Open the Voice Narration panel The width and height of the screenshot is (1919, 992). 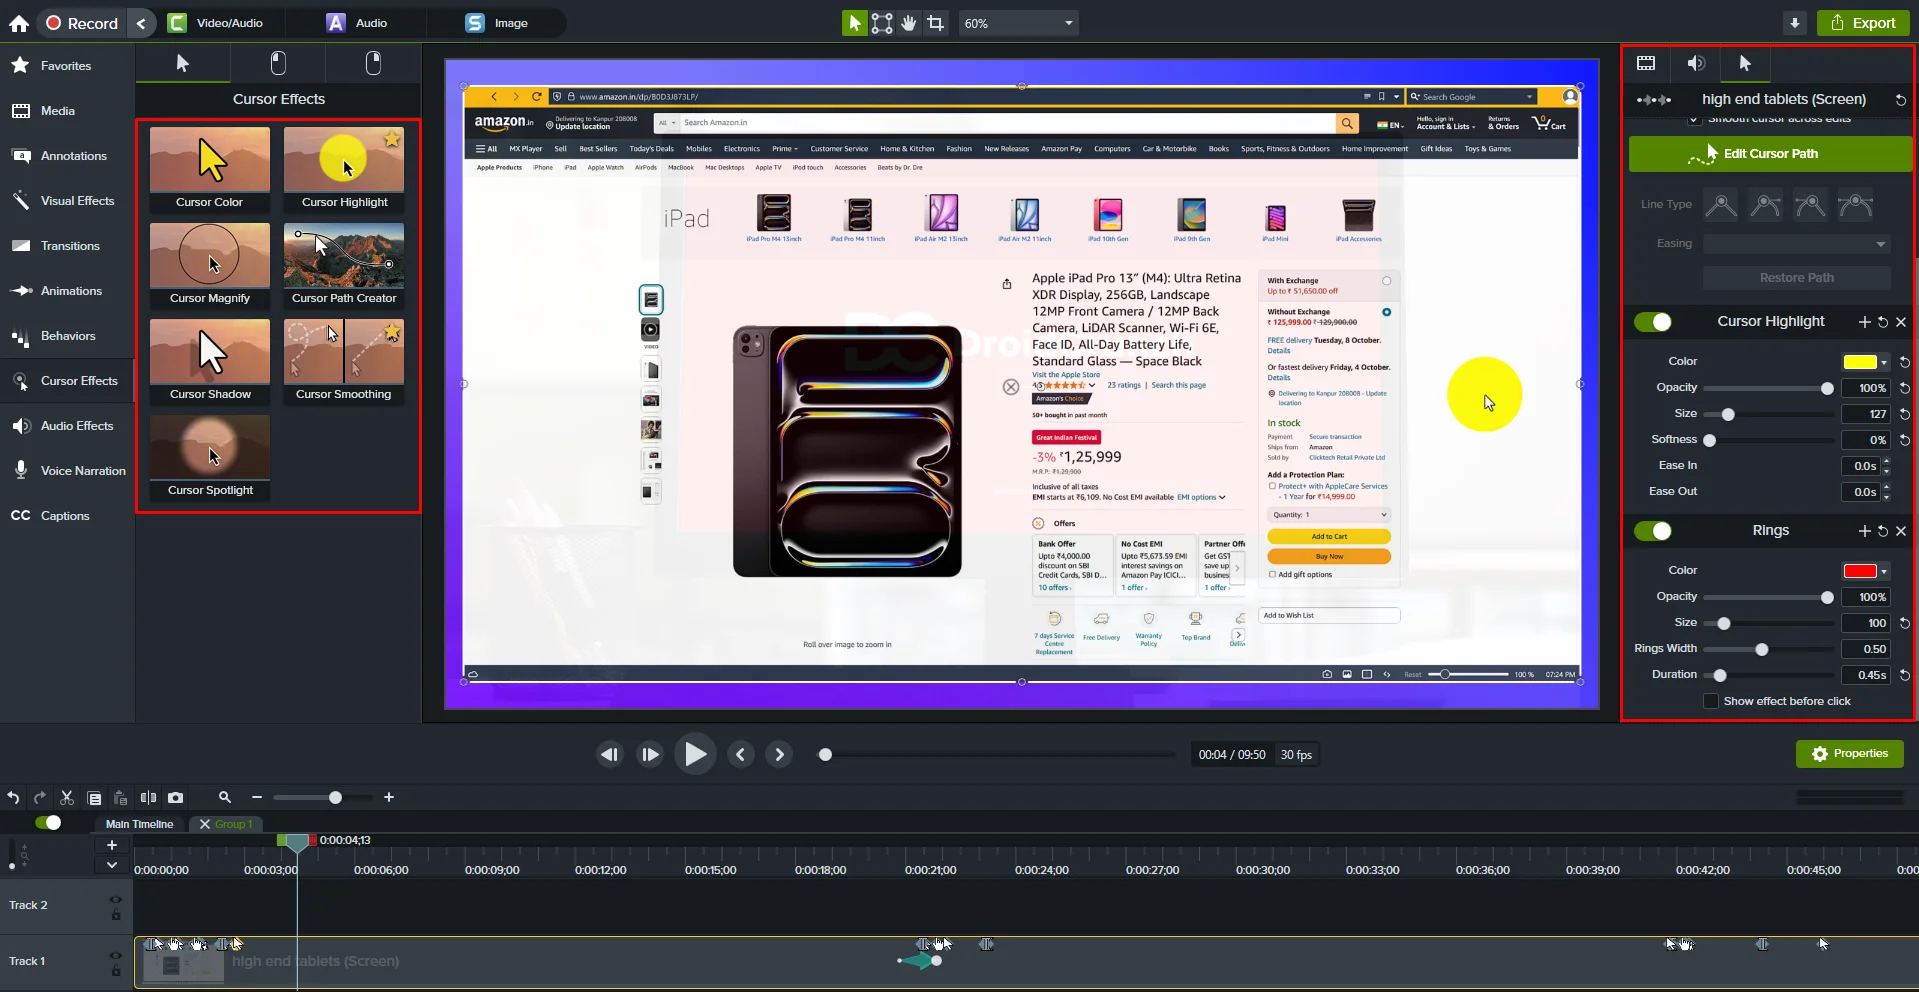point(83,471)
